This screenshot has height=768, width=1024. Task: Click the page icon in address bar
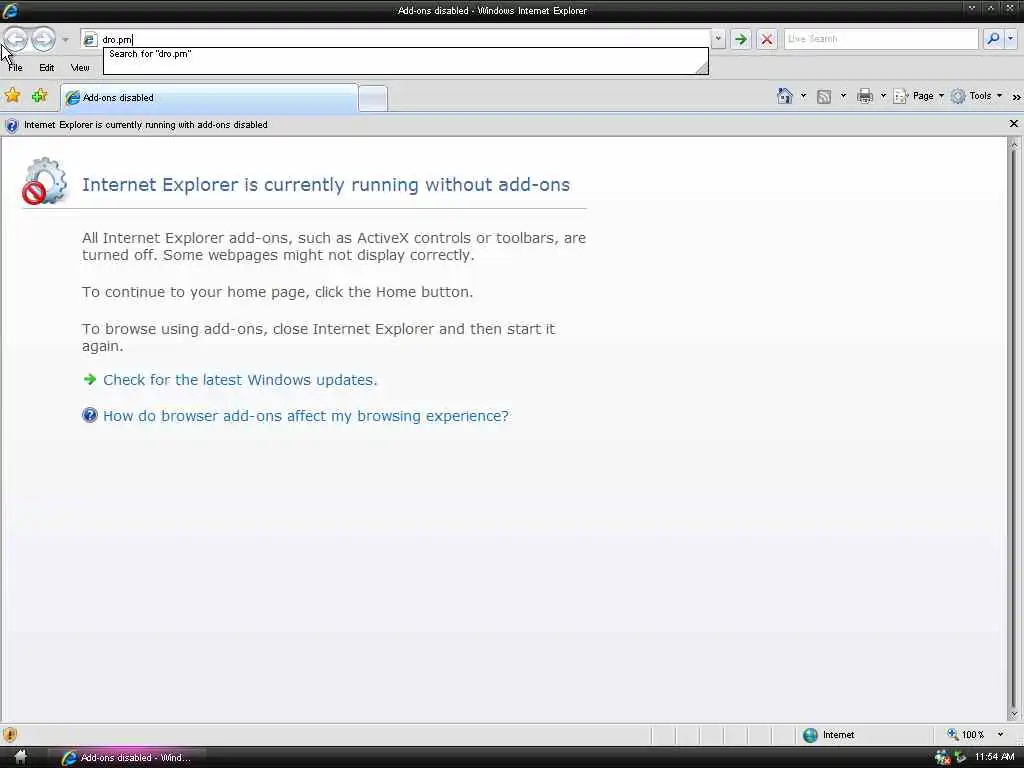[x=90, y=39]
